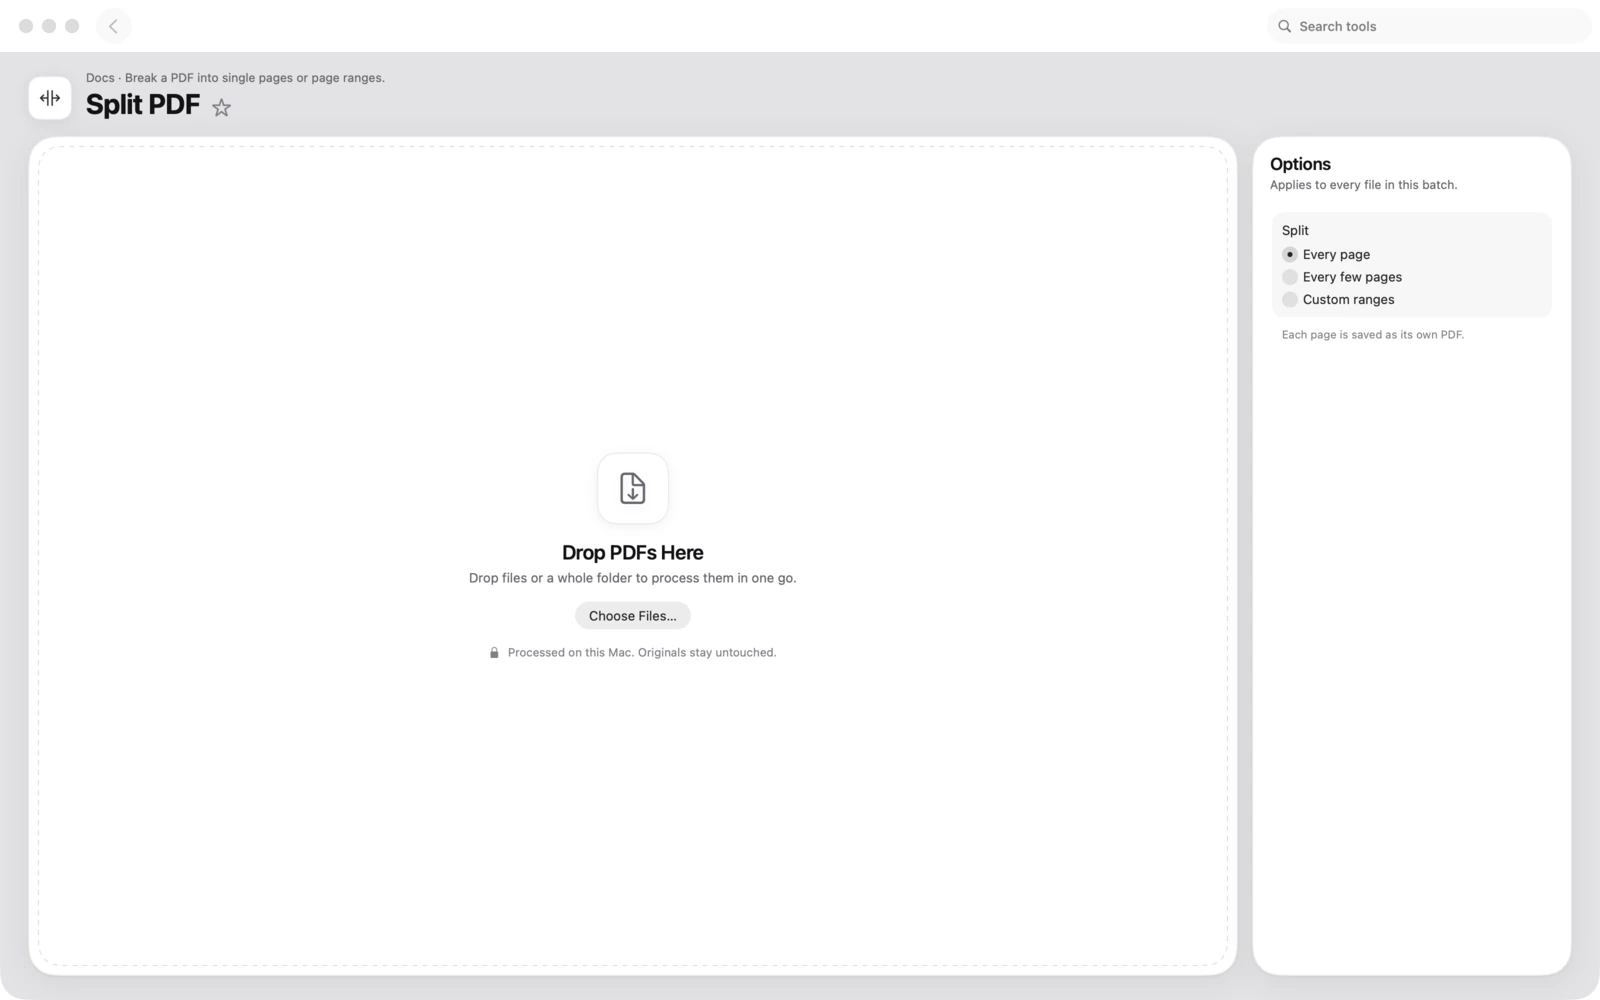Go back using the chevron button
The height and width of the screenshot is (1000, 1600).
pos(113,26)
